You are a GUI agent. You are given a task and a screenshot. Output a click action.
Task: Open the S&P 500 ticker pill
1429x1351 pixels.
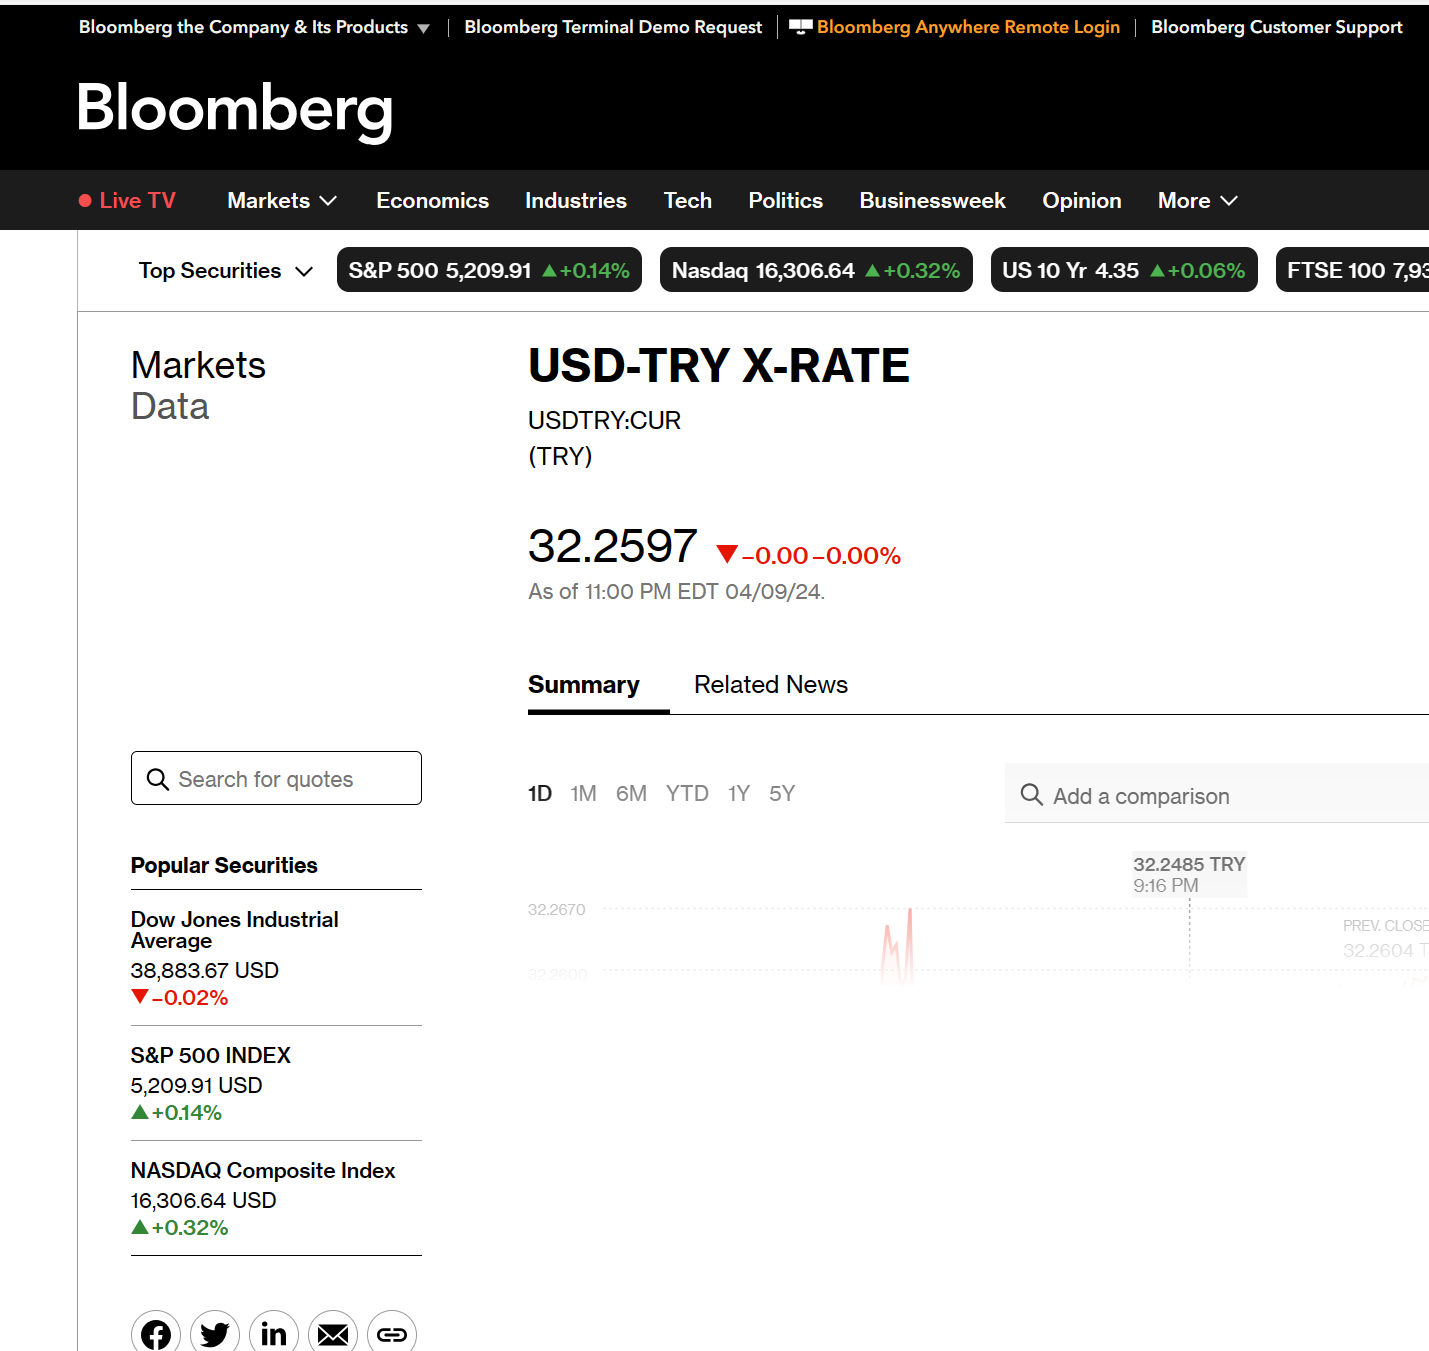coord(489,270)
